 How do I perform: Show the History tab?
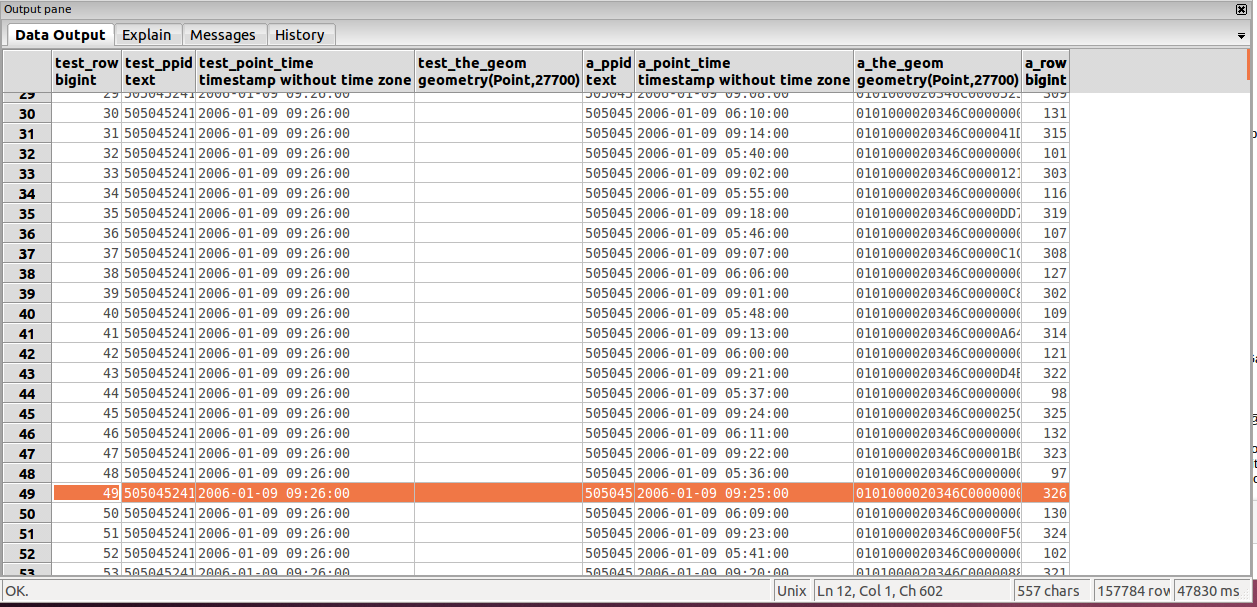click(300, 35)
